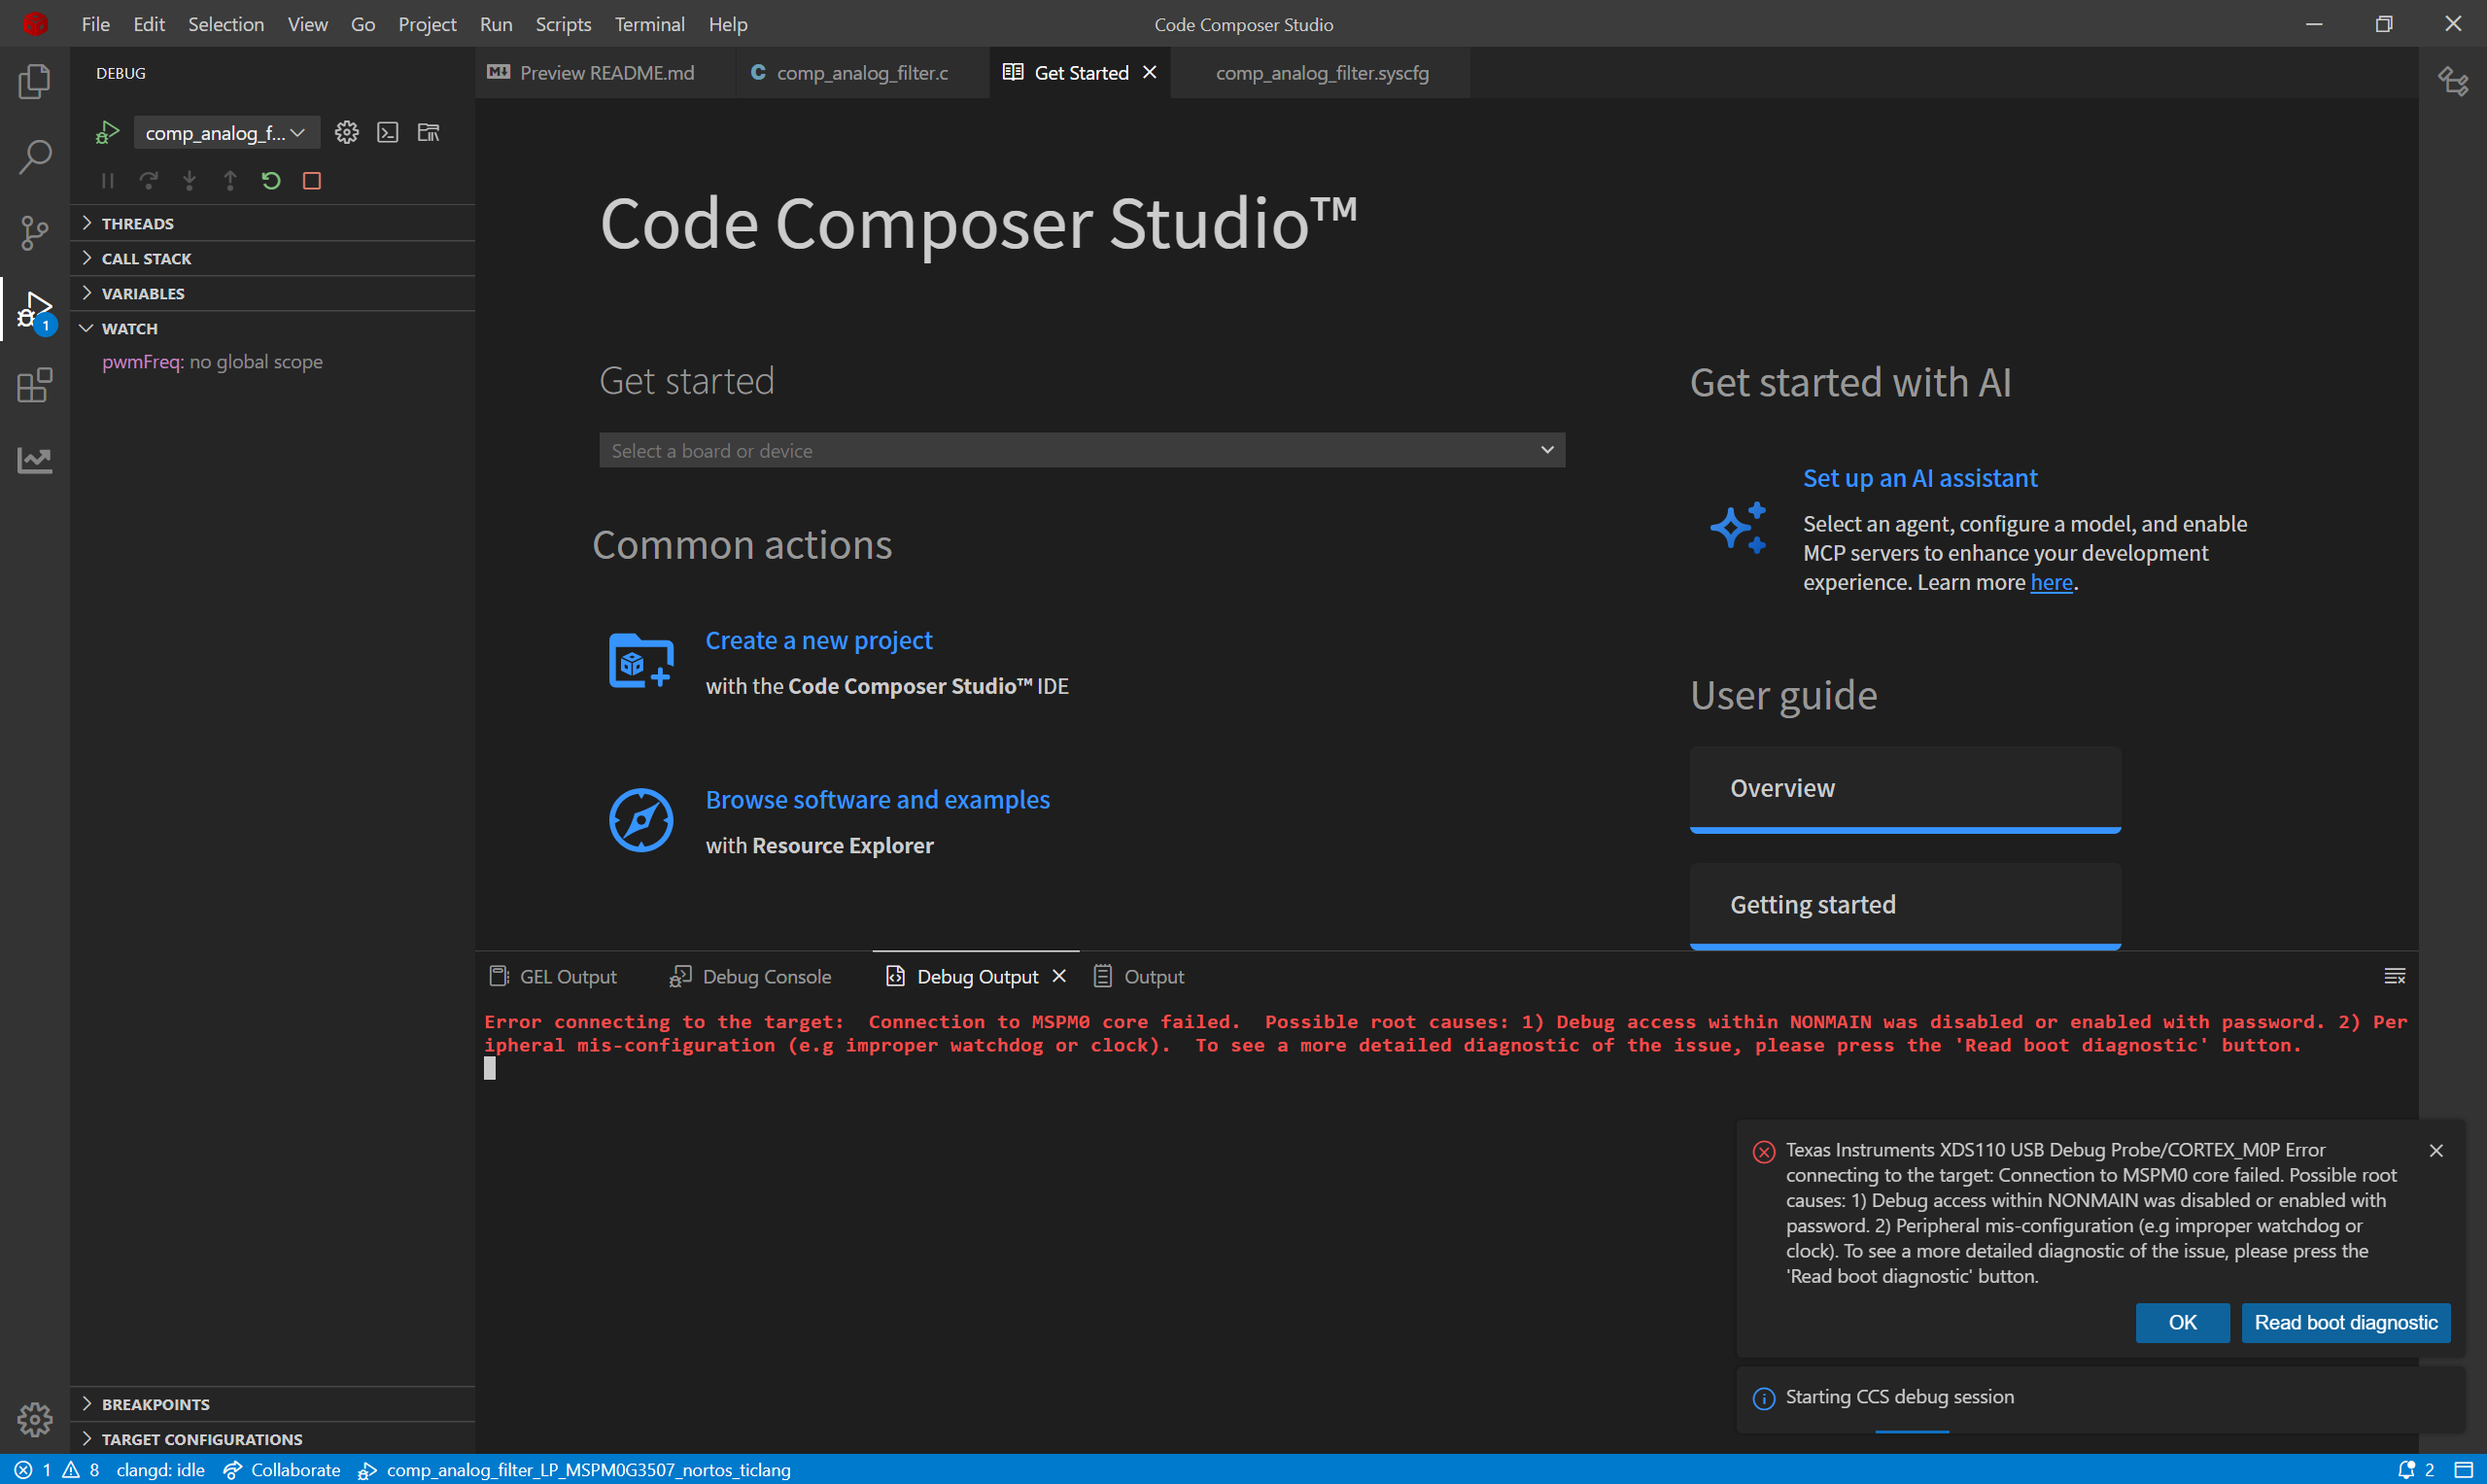Open the Source Control view
The width and height of the screenshot is (2487, 1484).
pos(35,233)
